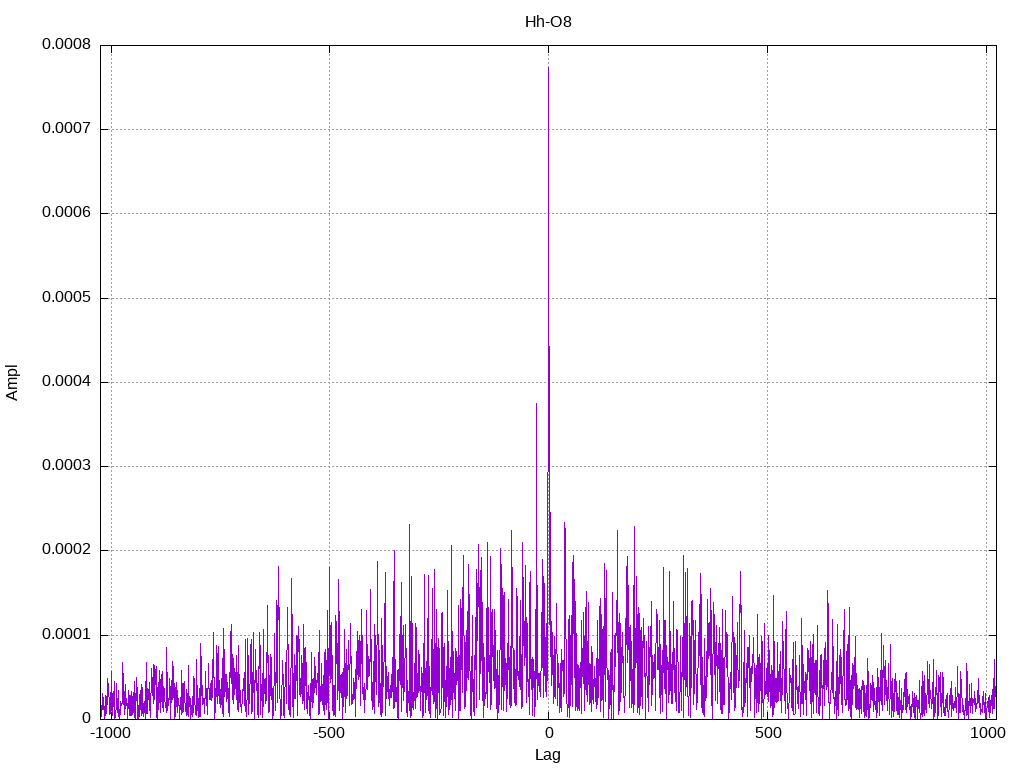Click the 0.0004 y-axis tick label
1024x768 pixels.
click(66, 382)
